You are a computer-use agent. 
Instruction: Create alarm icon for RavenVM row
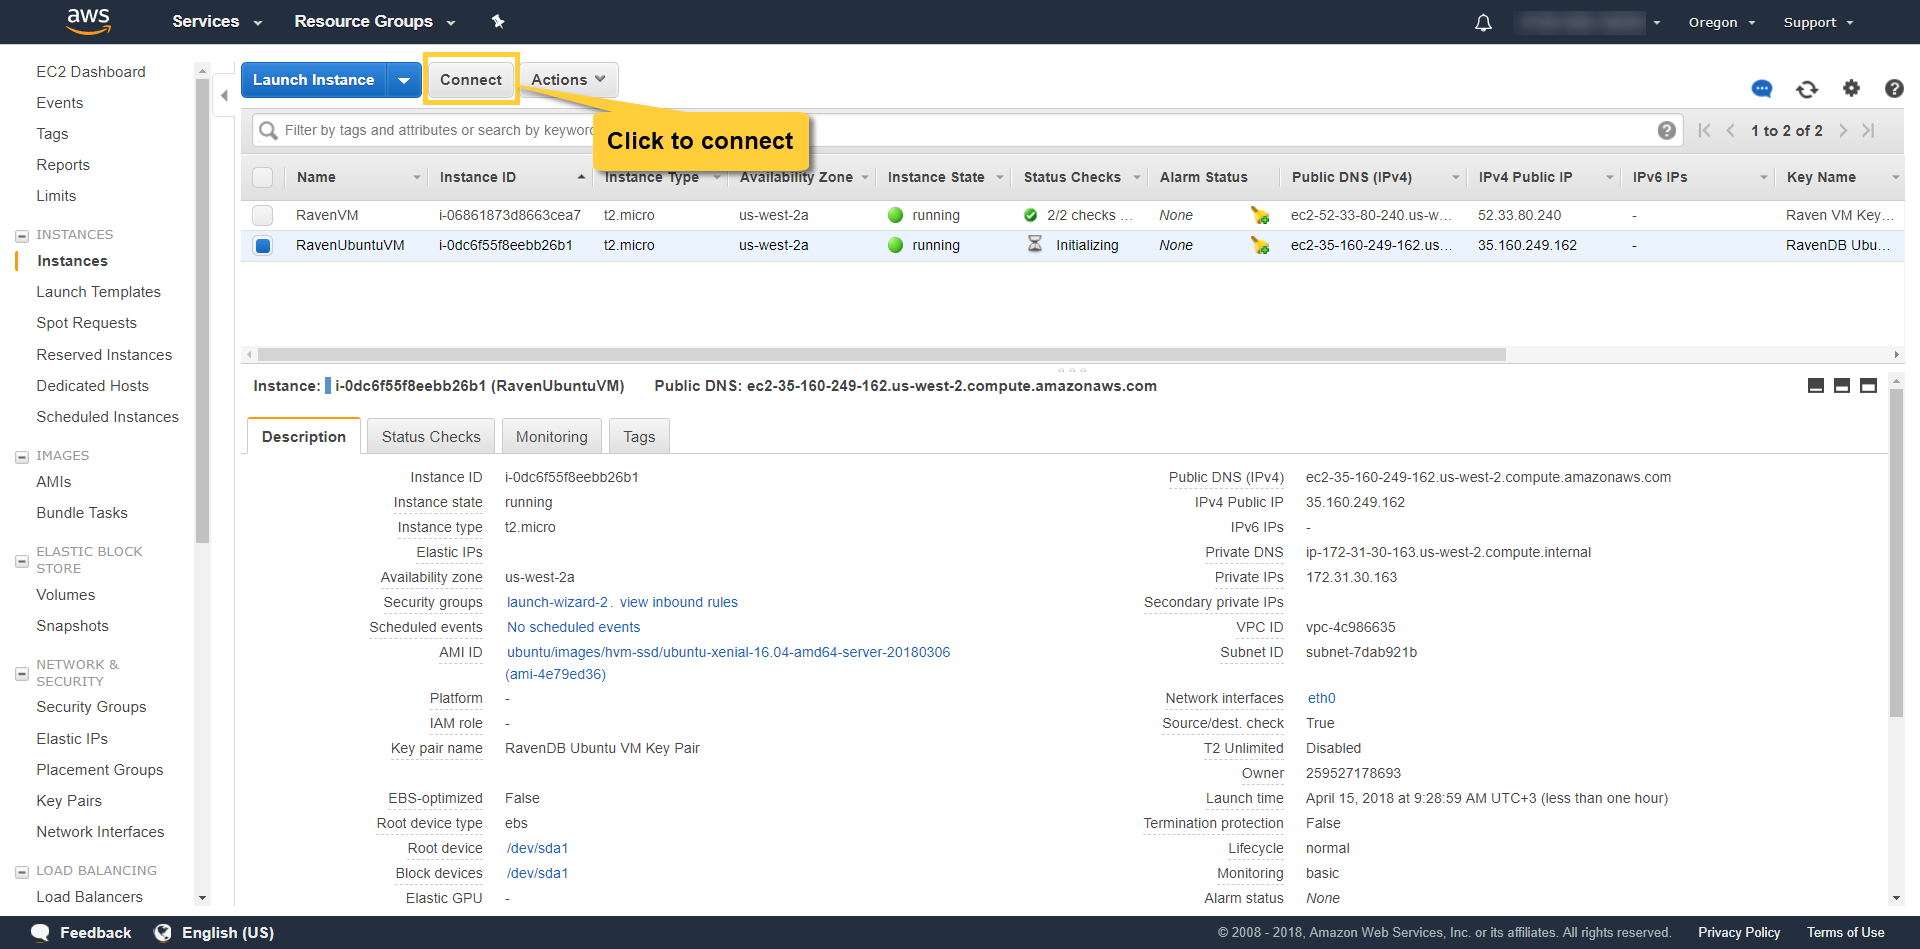tap(1260, 215)
